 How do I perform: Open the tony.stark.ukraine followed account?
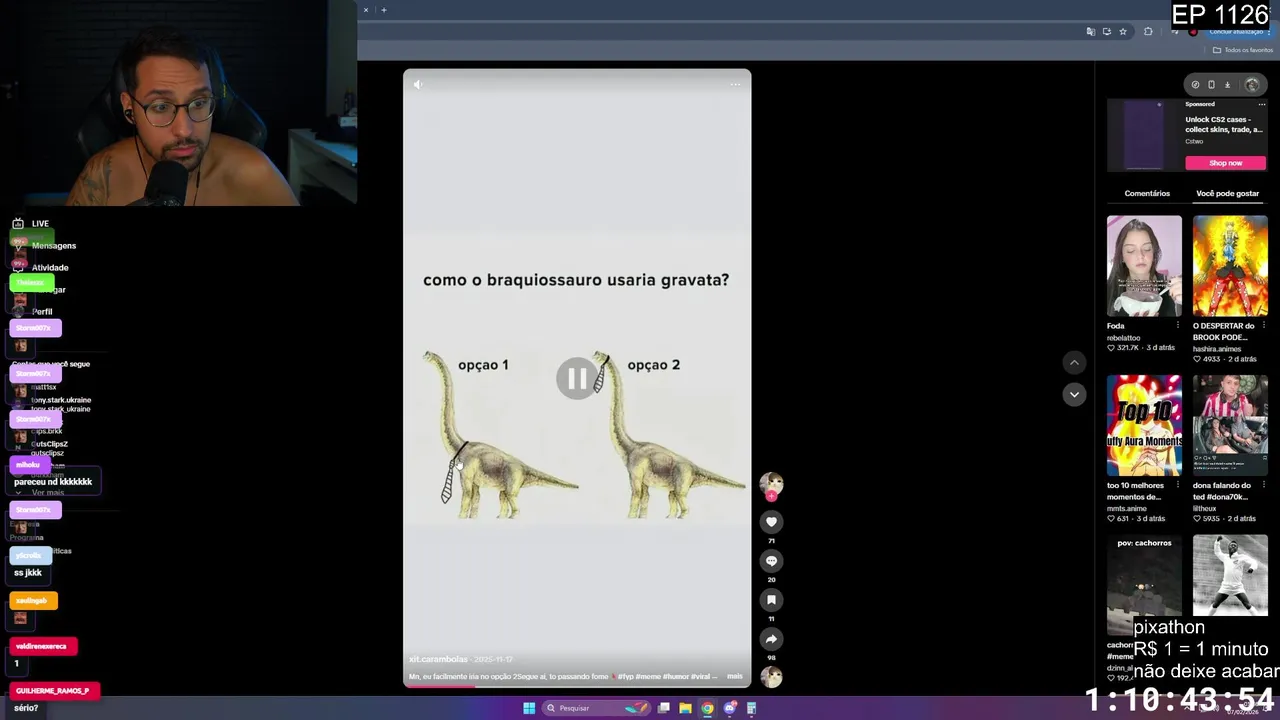(61, 400)
